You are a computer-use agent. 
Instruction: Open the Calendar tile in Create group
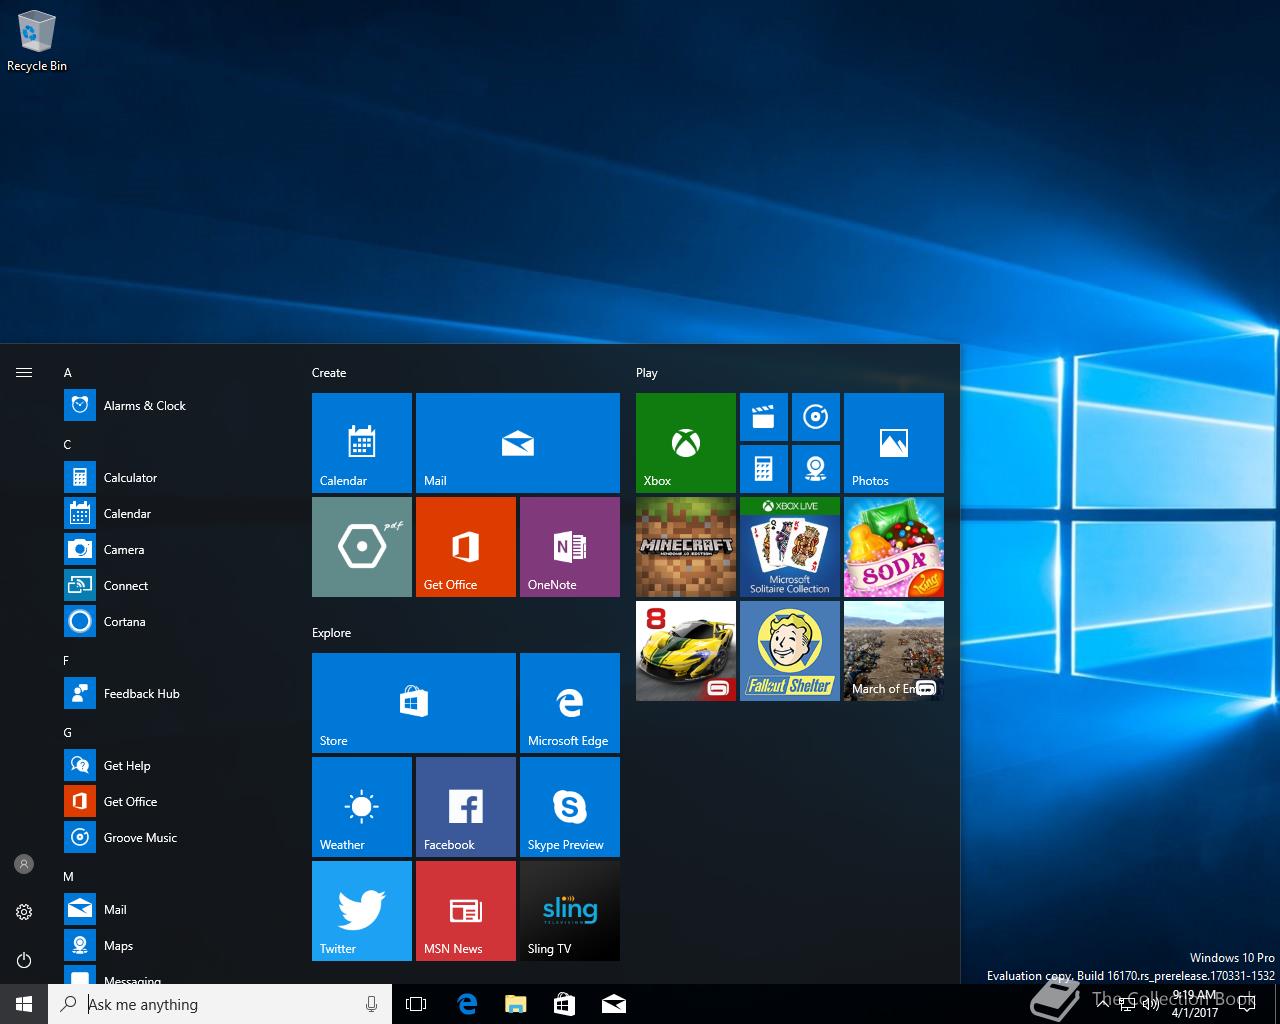[362, 443]
